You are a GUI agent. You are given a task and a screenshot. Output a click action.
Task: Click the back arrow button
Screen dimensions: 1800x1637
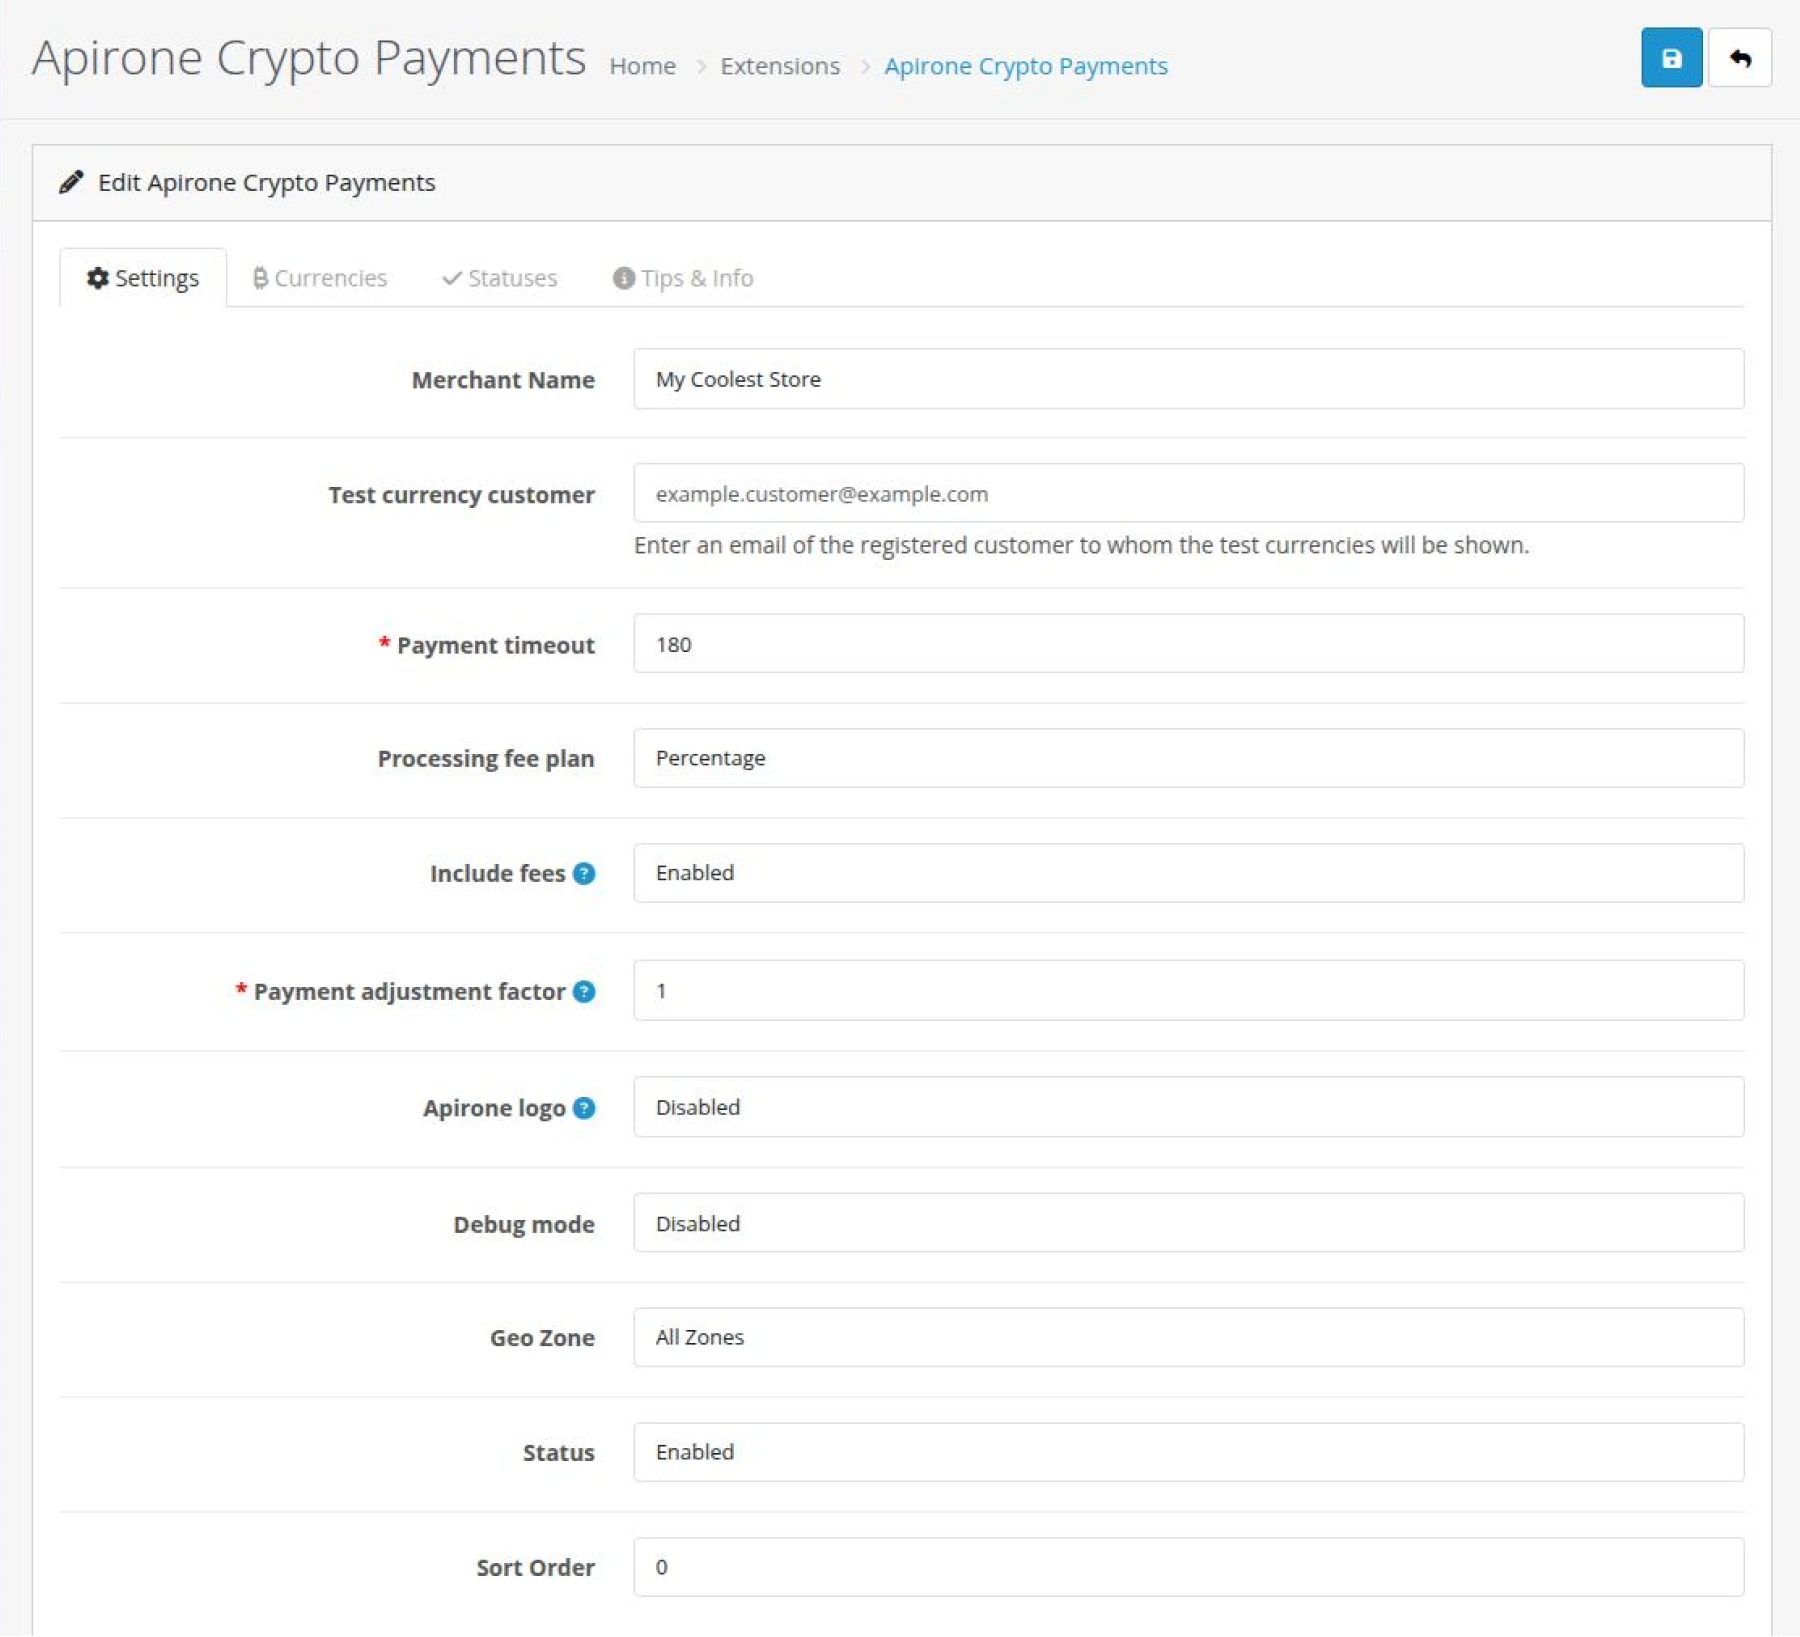[x=1740, y=58]
